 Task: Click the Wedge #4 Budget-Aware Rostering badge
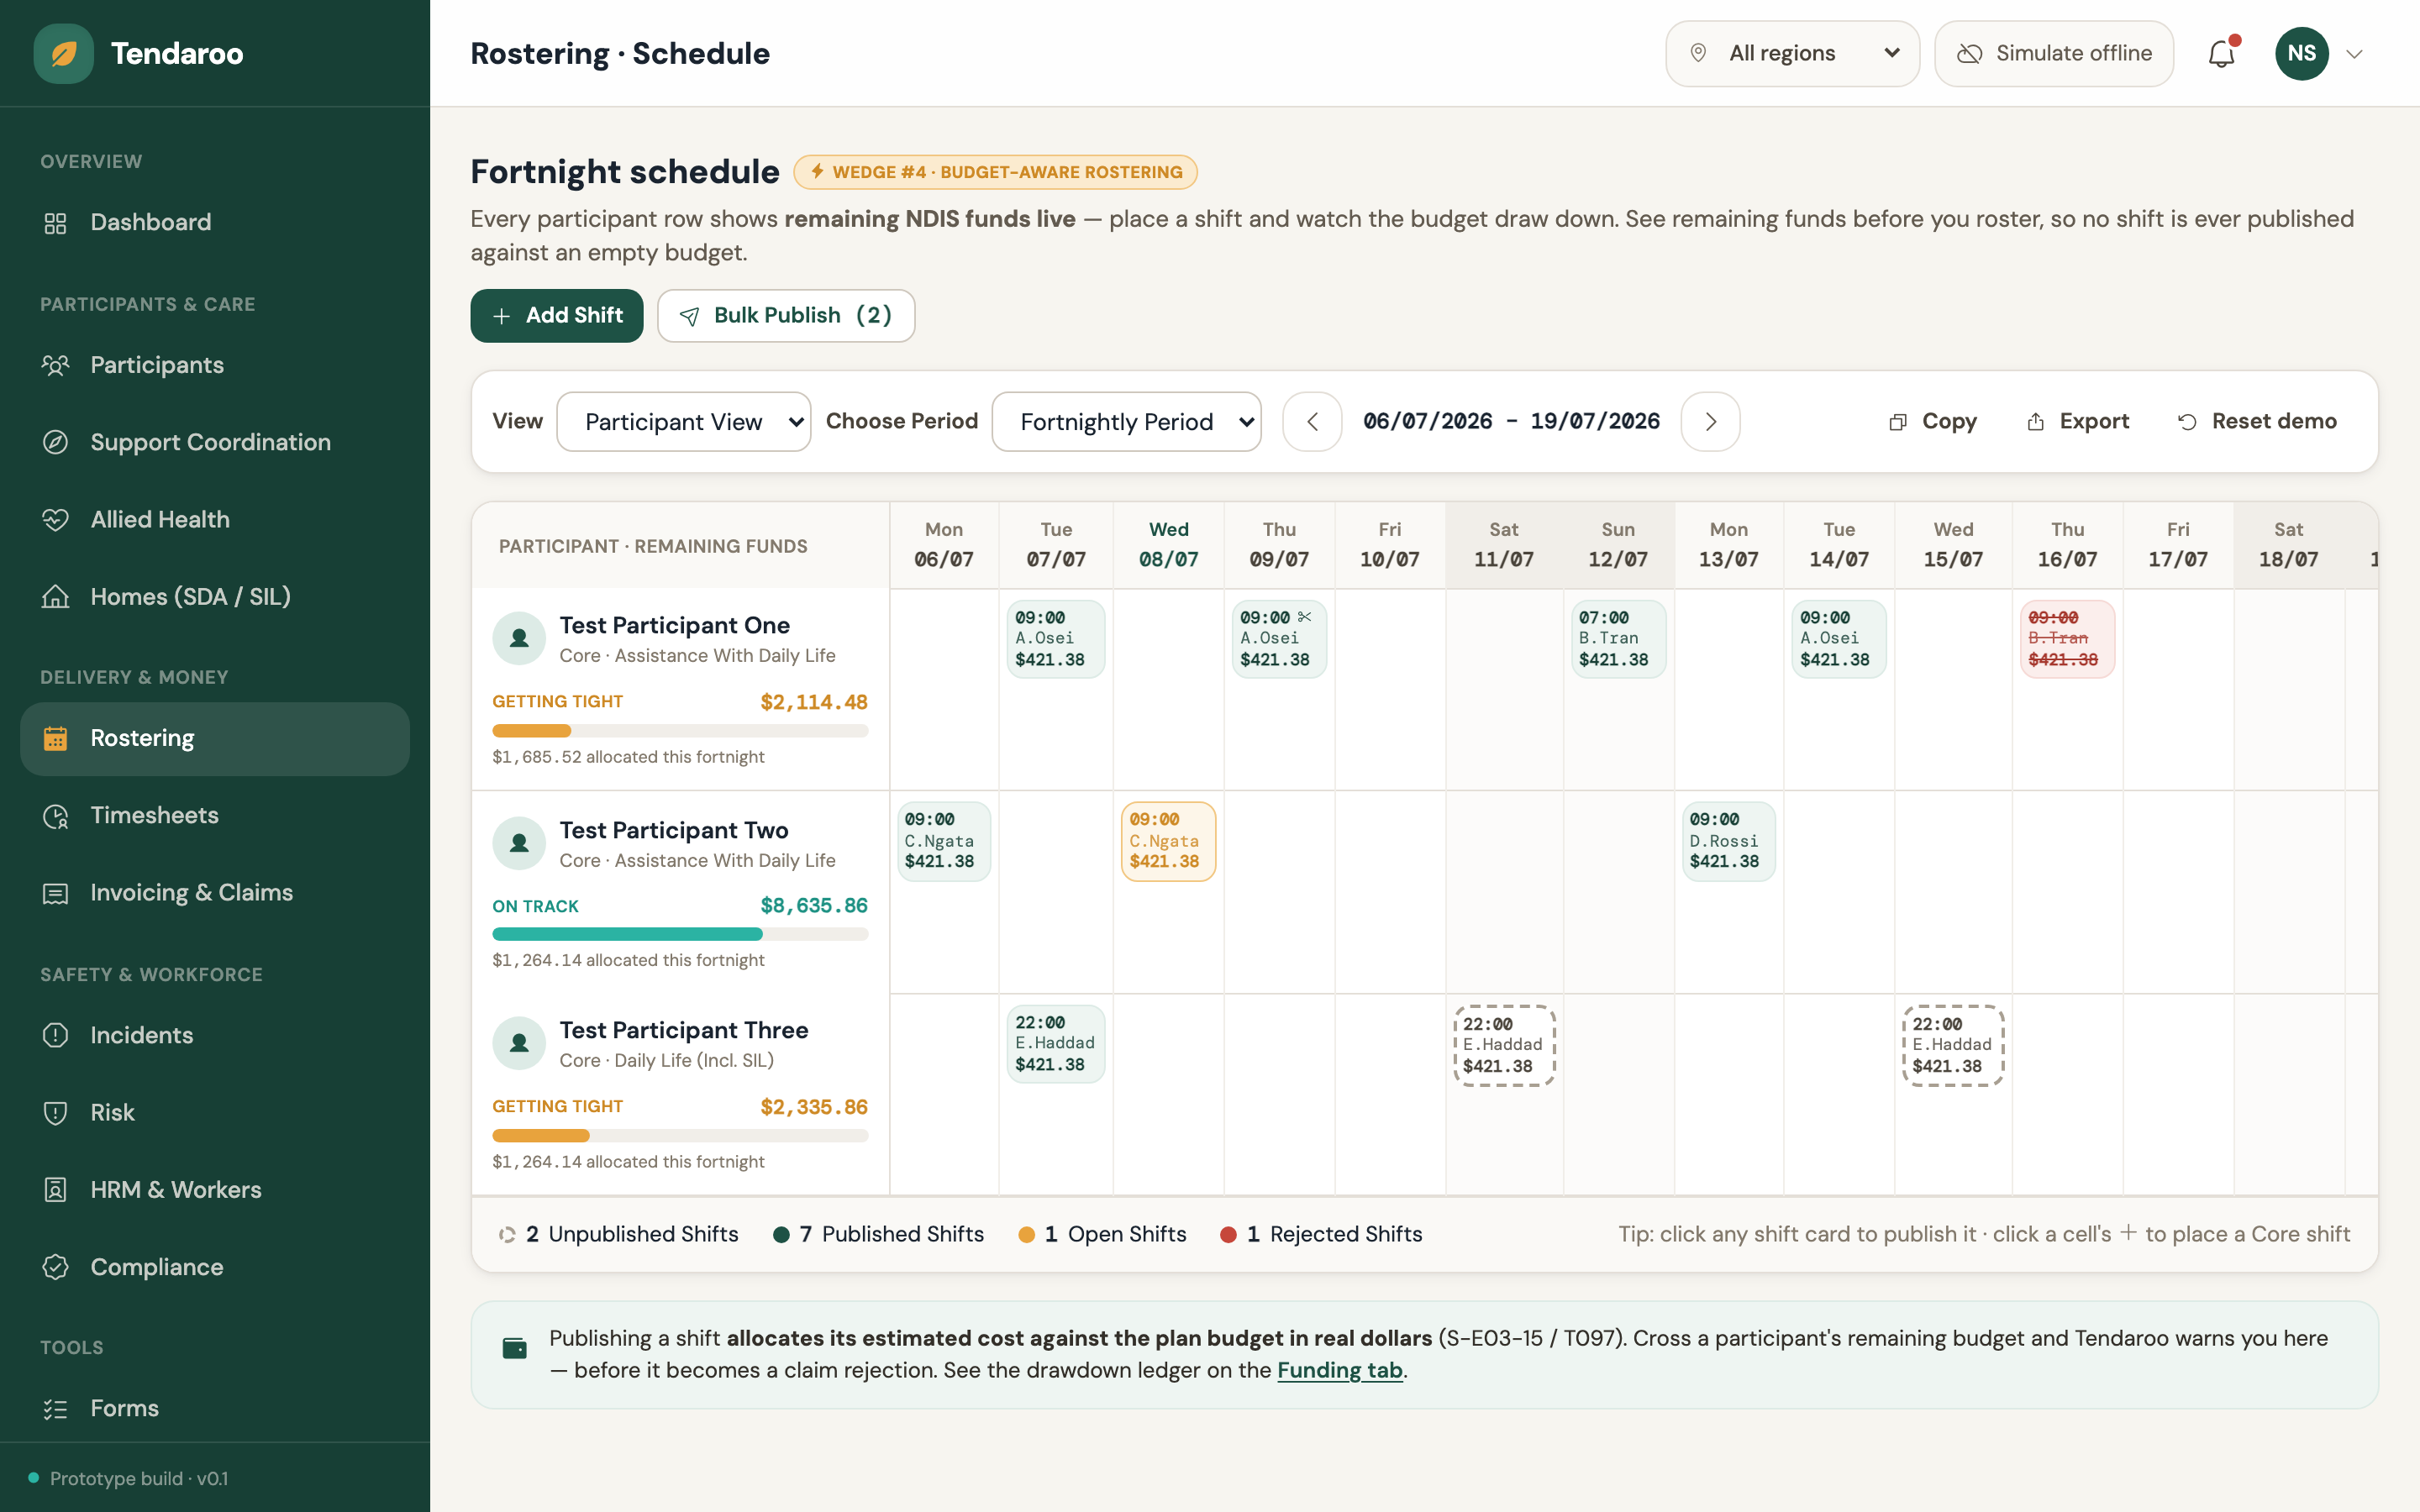(996, 172)
